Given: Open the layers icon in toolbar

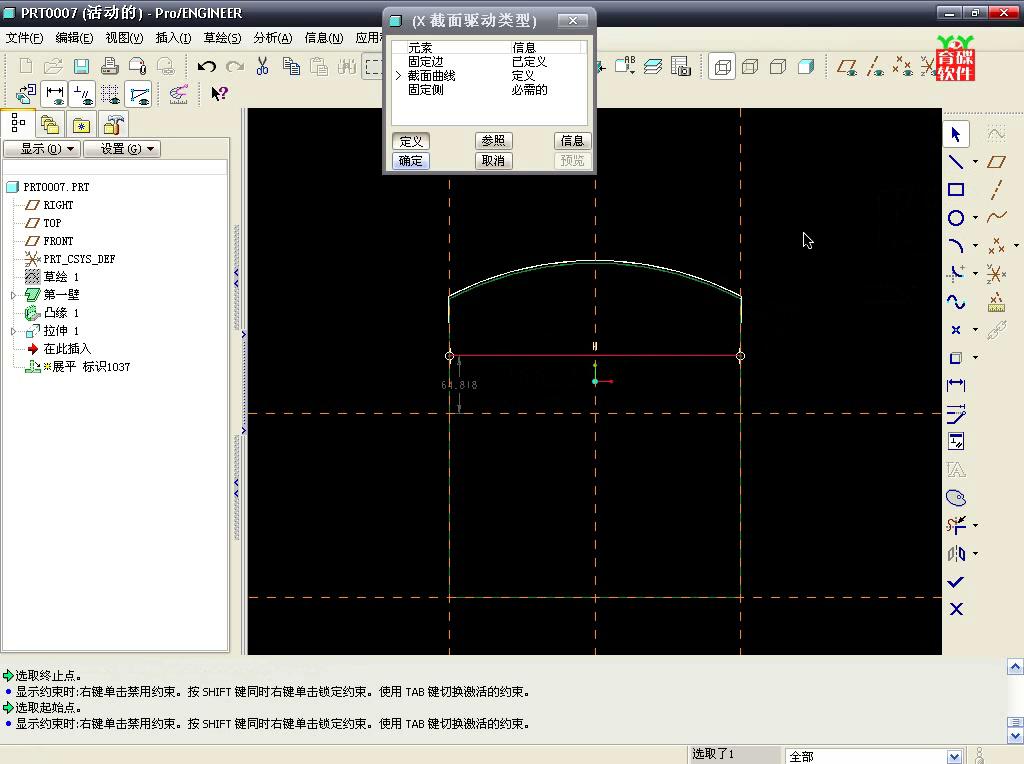Looking at the screenshot, I should [653, 66].
